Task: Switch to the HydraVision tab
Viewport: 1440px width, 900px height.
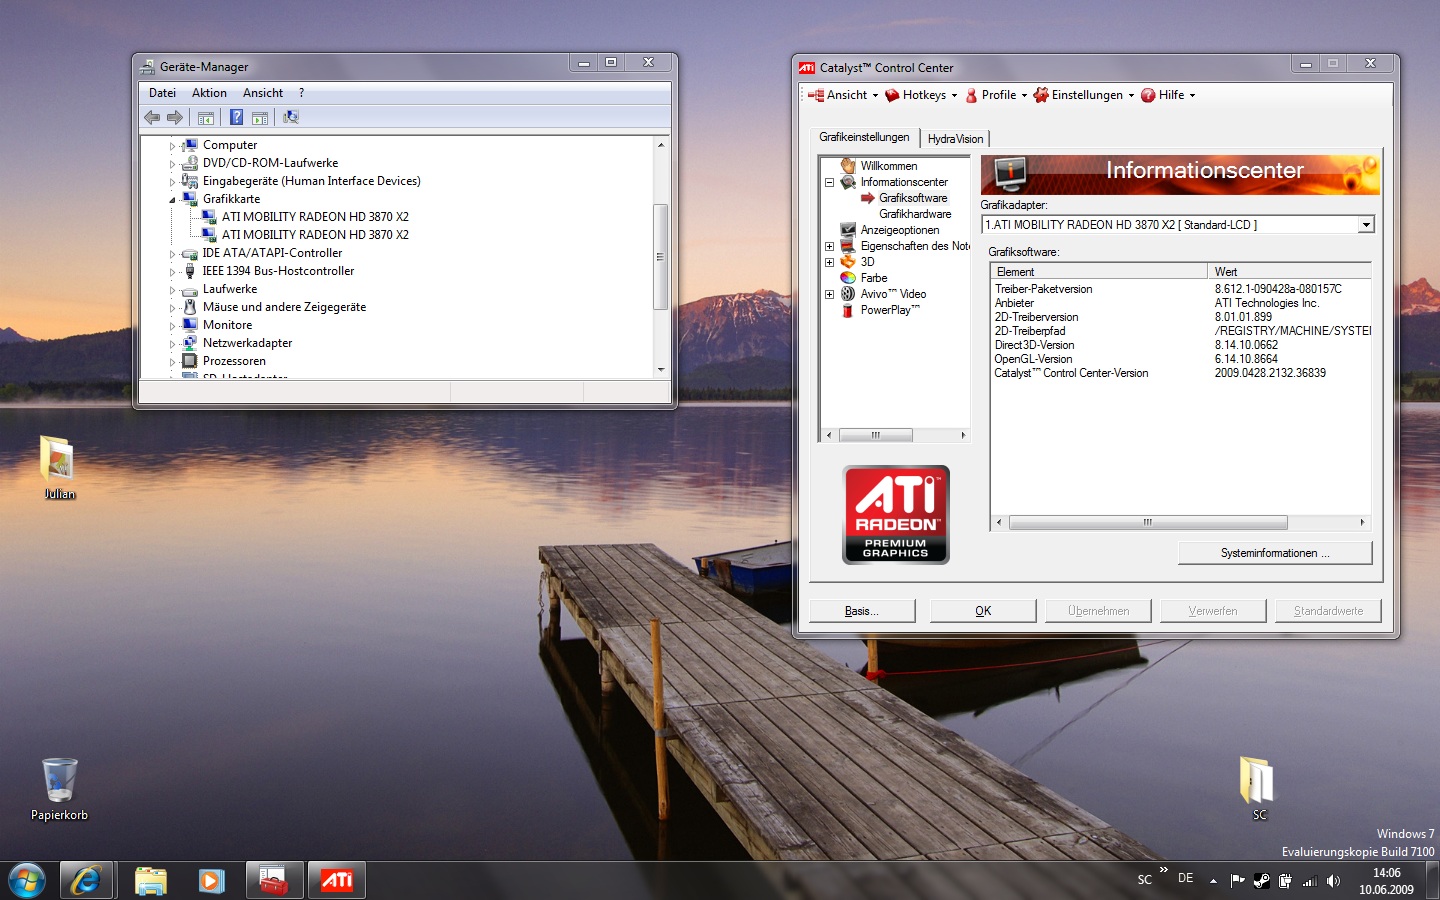Action: click(x=955, y=139)
